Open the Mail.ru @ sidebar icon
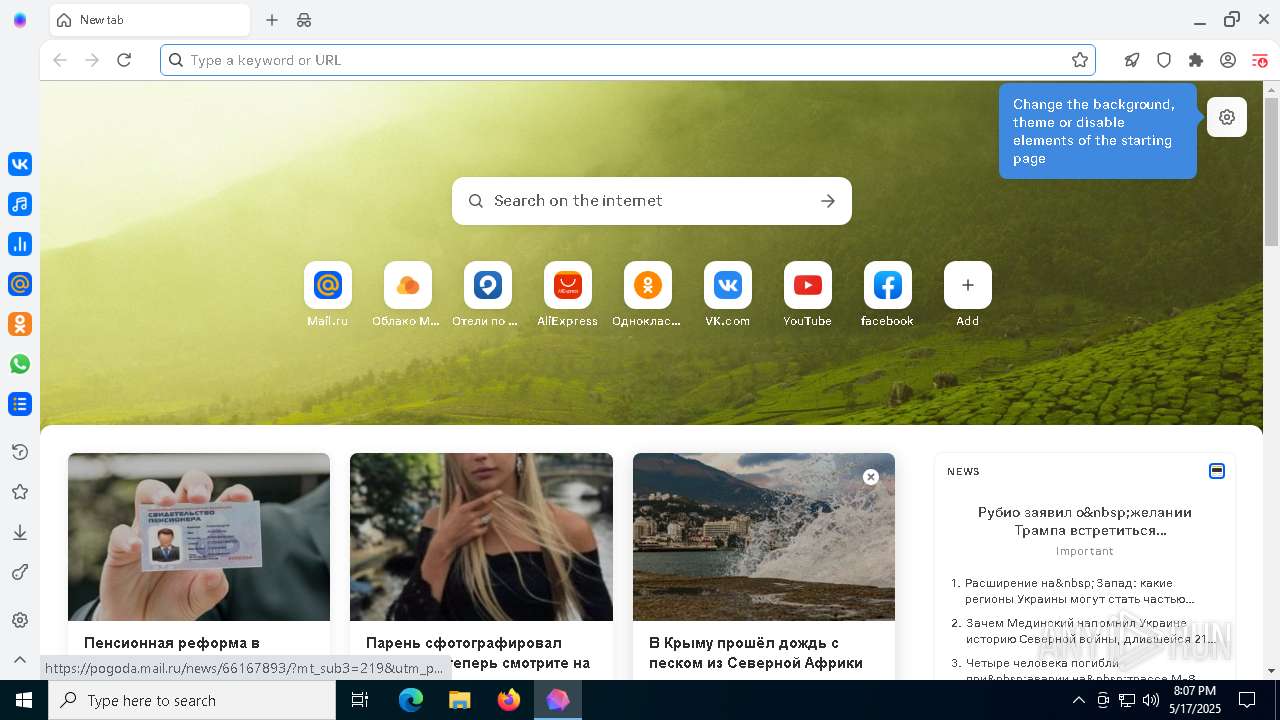 [x=20, y=284]
